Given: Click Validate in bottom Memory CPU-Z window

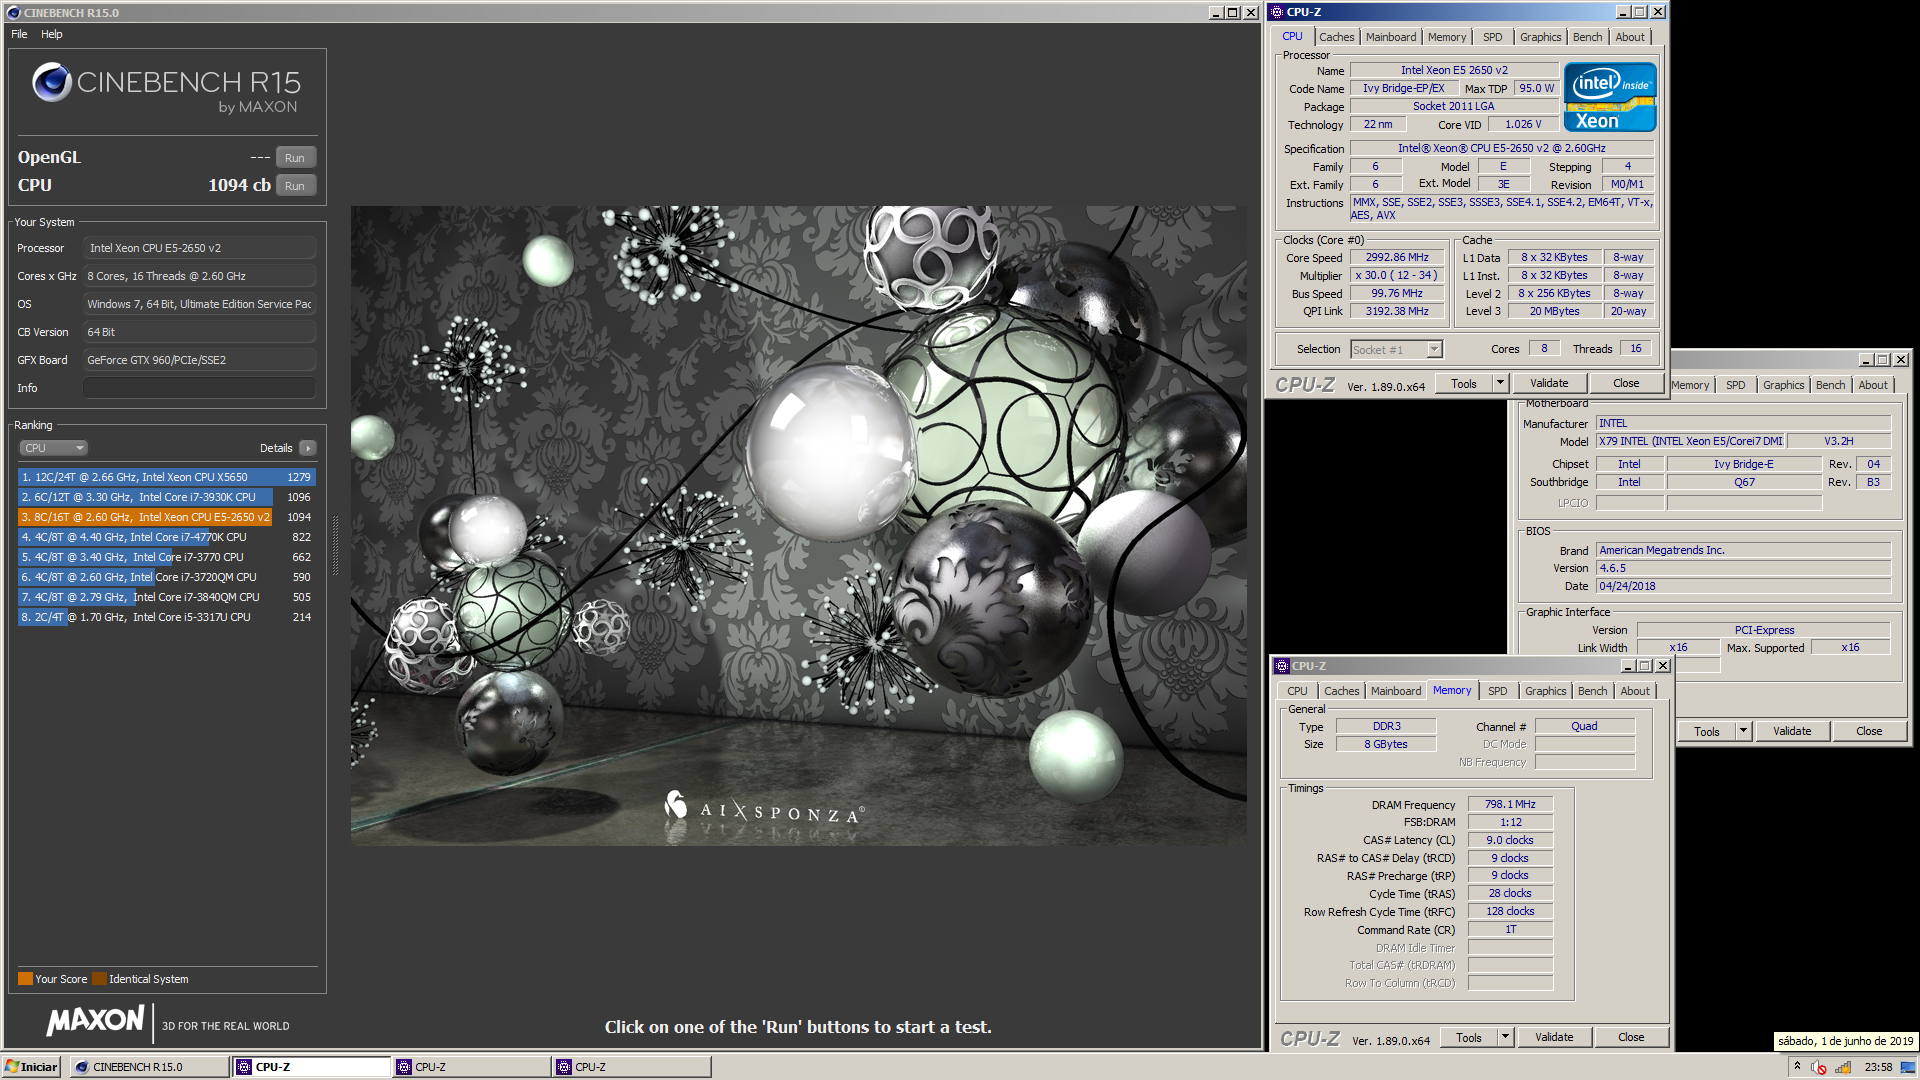Looking at the screenshot, I should (1554, 1037).
